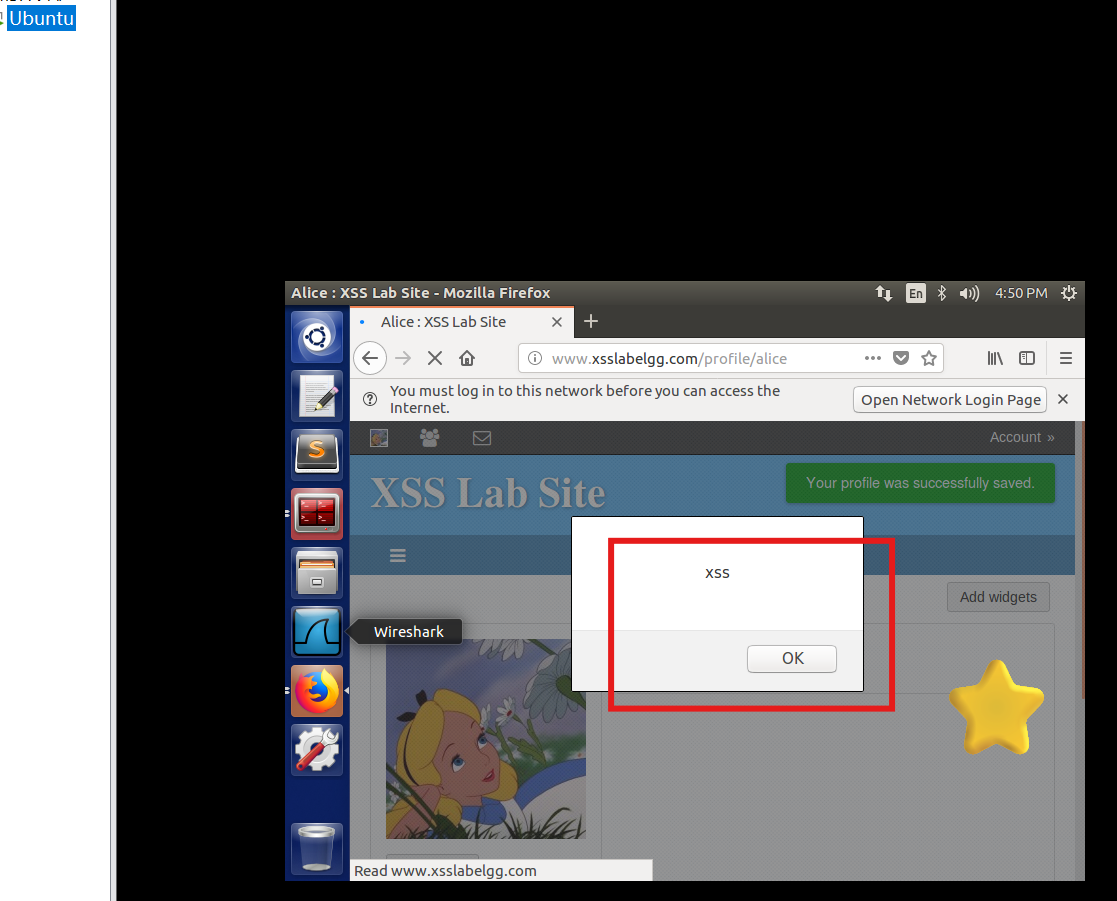Click OK in the xss alert dialog
The image size is (1117, 901).
791,658
